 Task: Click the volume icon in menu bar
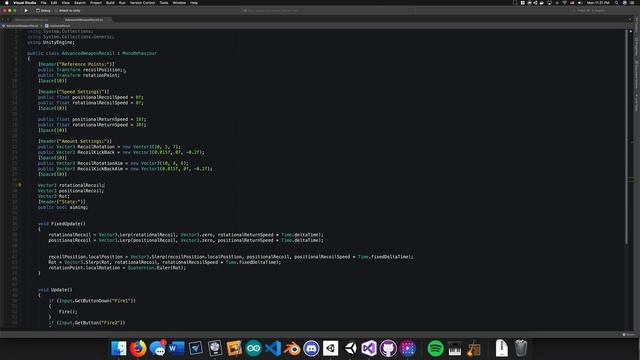point(580,2)
